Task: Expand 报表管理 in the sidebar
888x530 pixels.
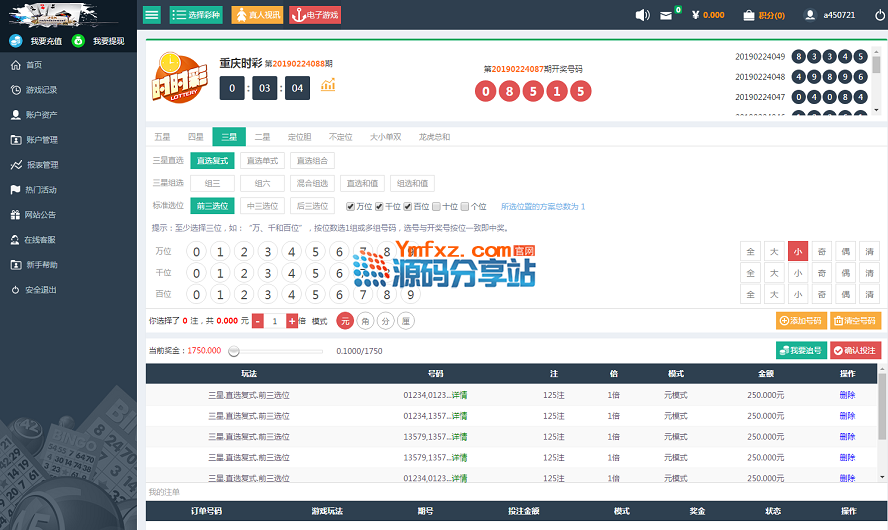Action: (x=42, y=165)
